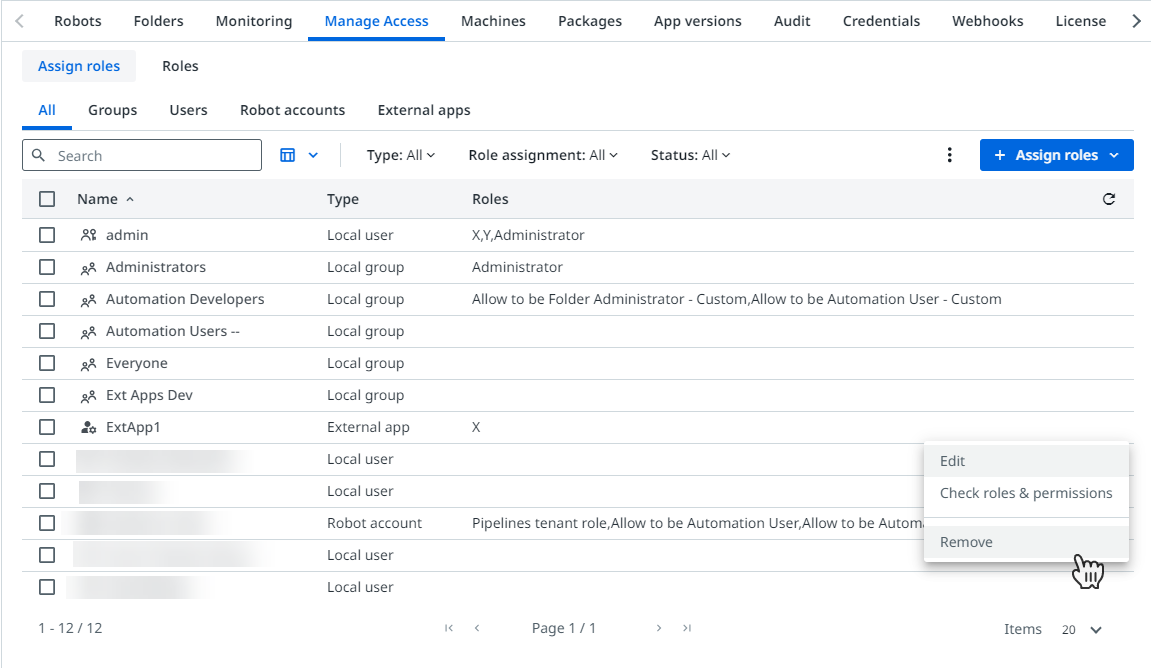The image size is (1151, 668).
Task: Choose Remove from the context menu
Action: click(x=966, y=541)
